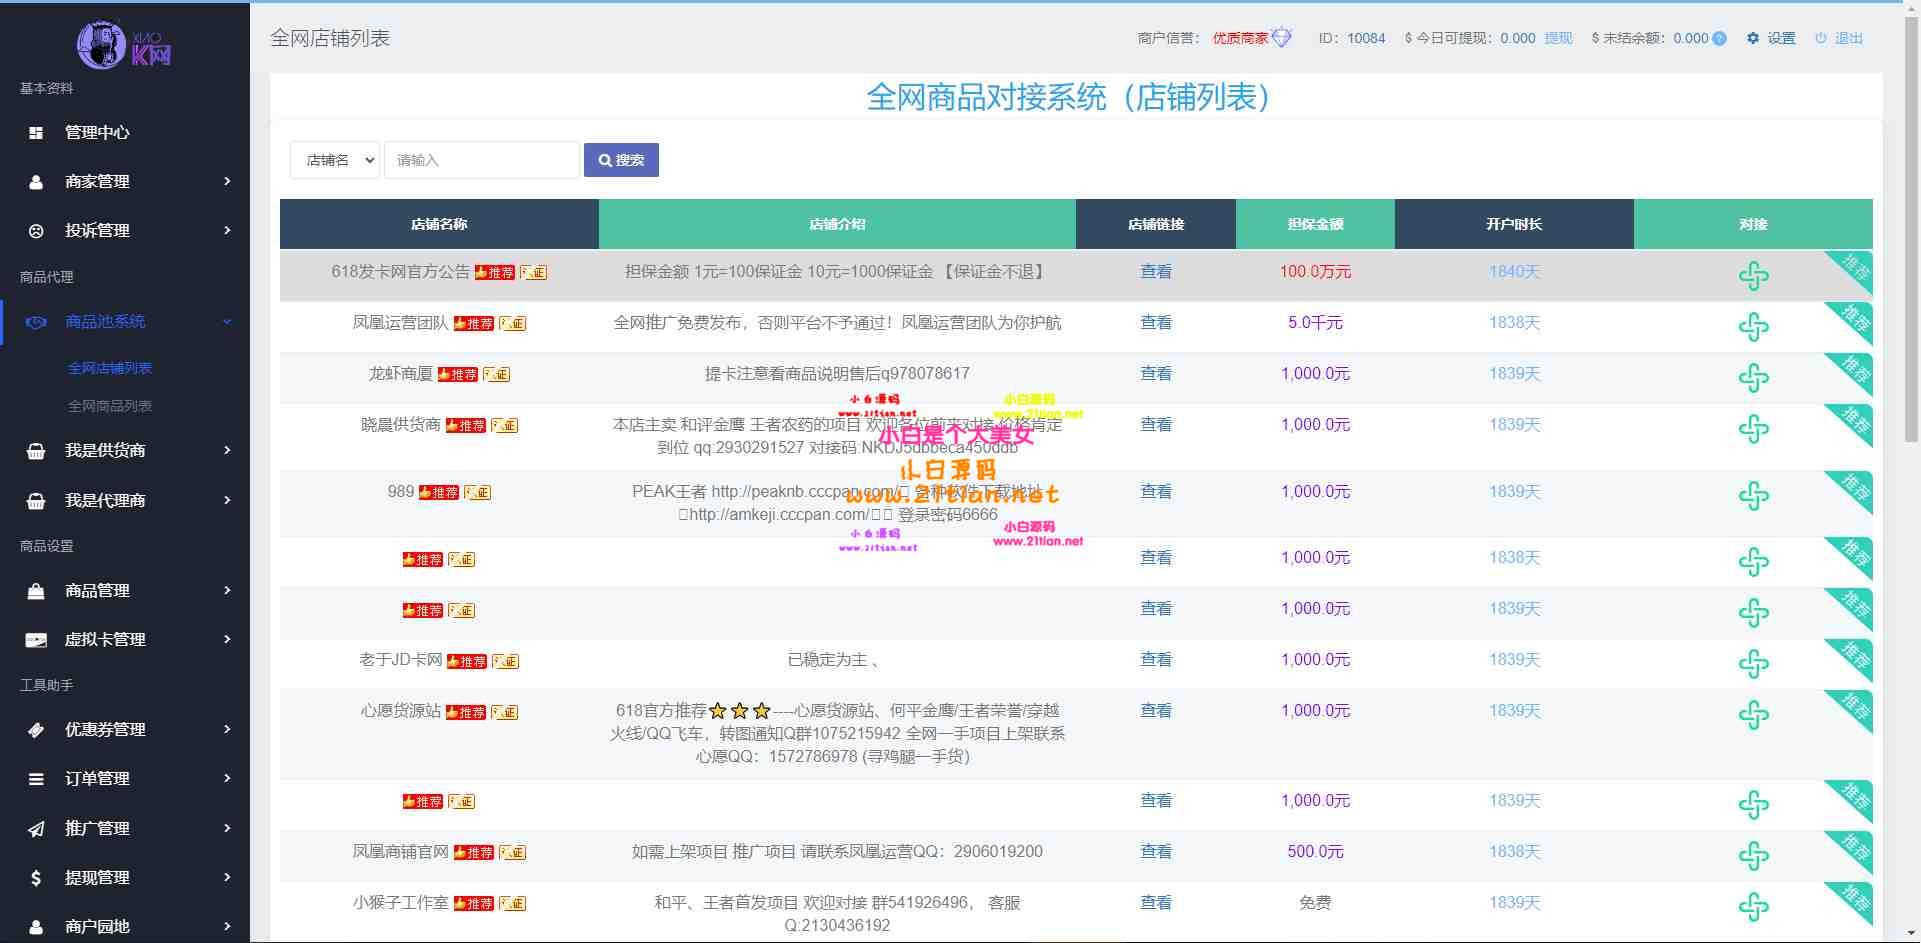Open 全网商品列表 submenu item

pos(110,406)
